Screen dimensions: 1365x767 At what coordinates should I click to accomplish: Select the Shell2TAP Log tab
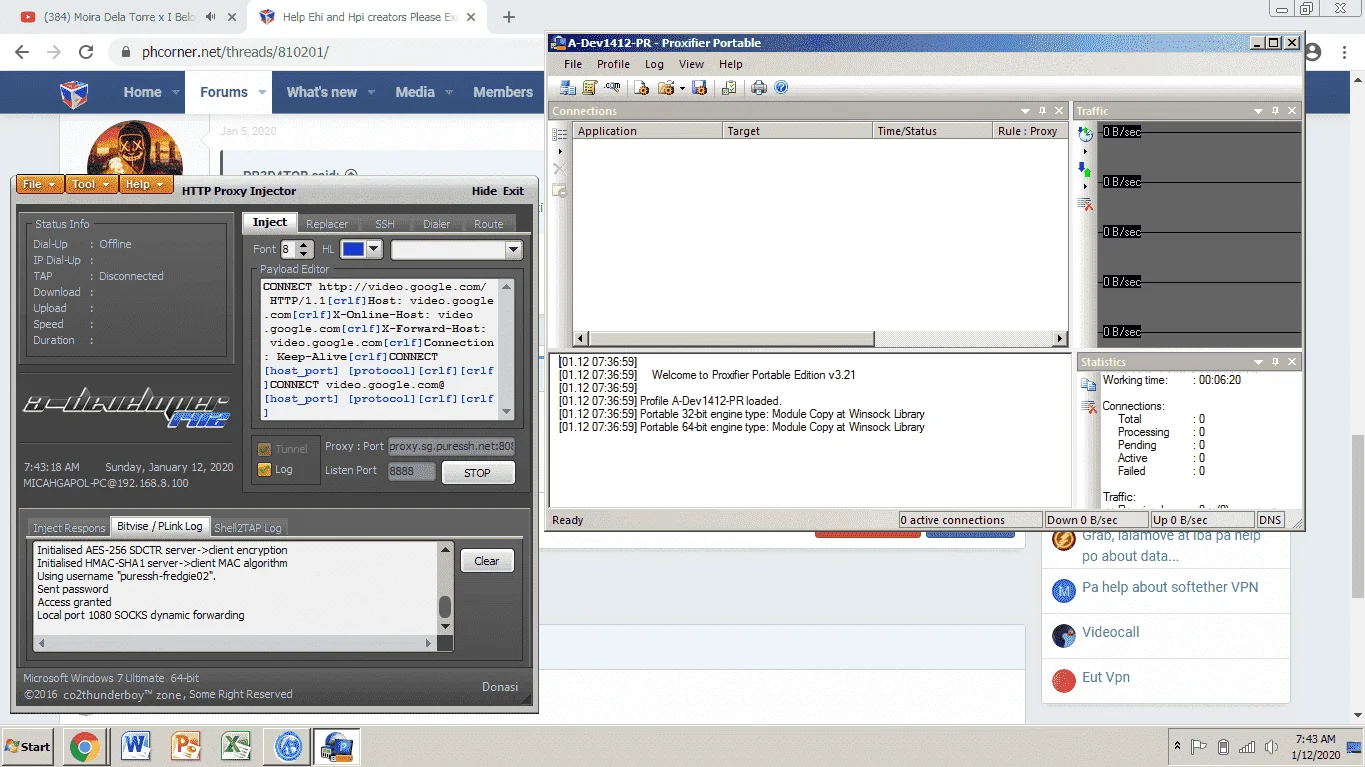(248, 527)
